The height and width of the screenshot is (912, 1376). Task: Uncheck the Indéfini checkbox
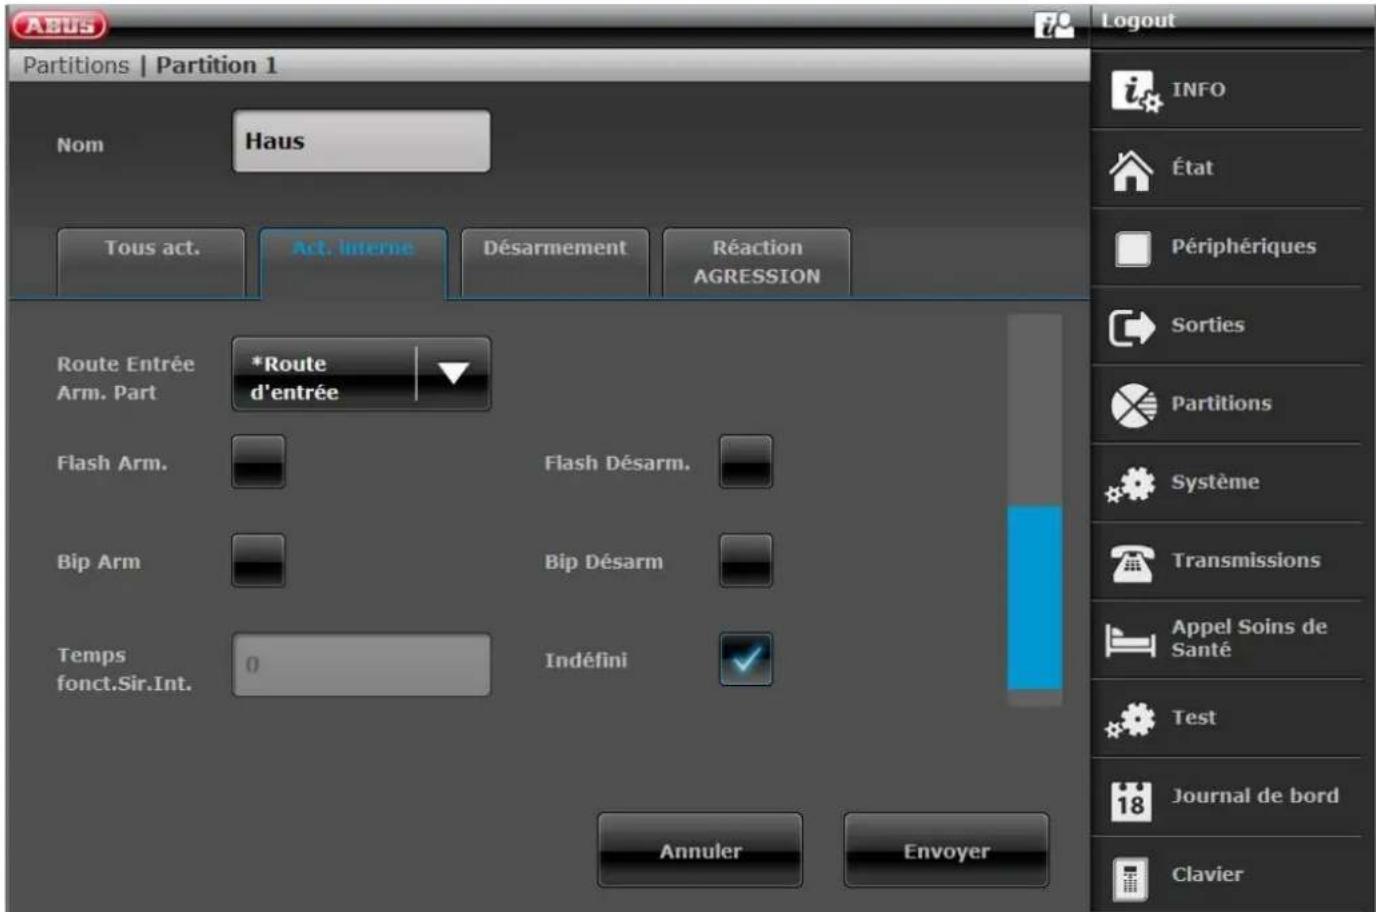(x=745, y=659)
